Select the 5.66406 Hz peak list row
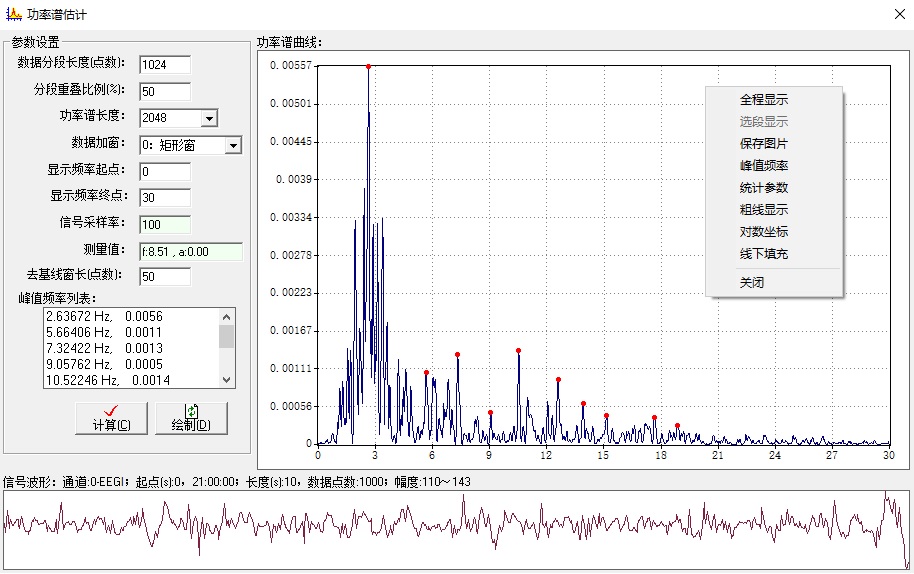 pos(131,332)
